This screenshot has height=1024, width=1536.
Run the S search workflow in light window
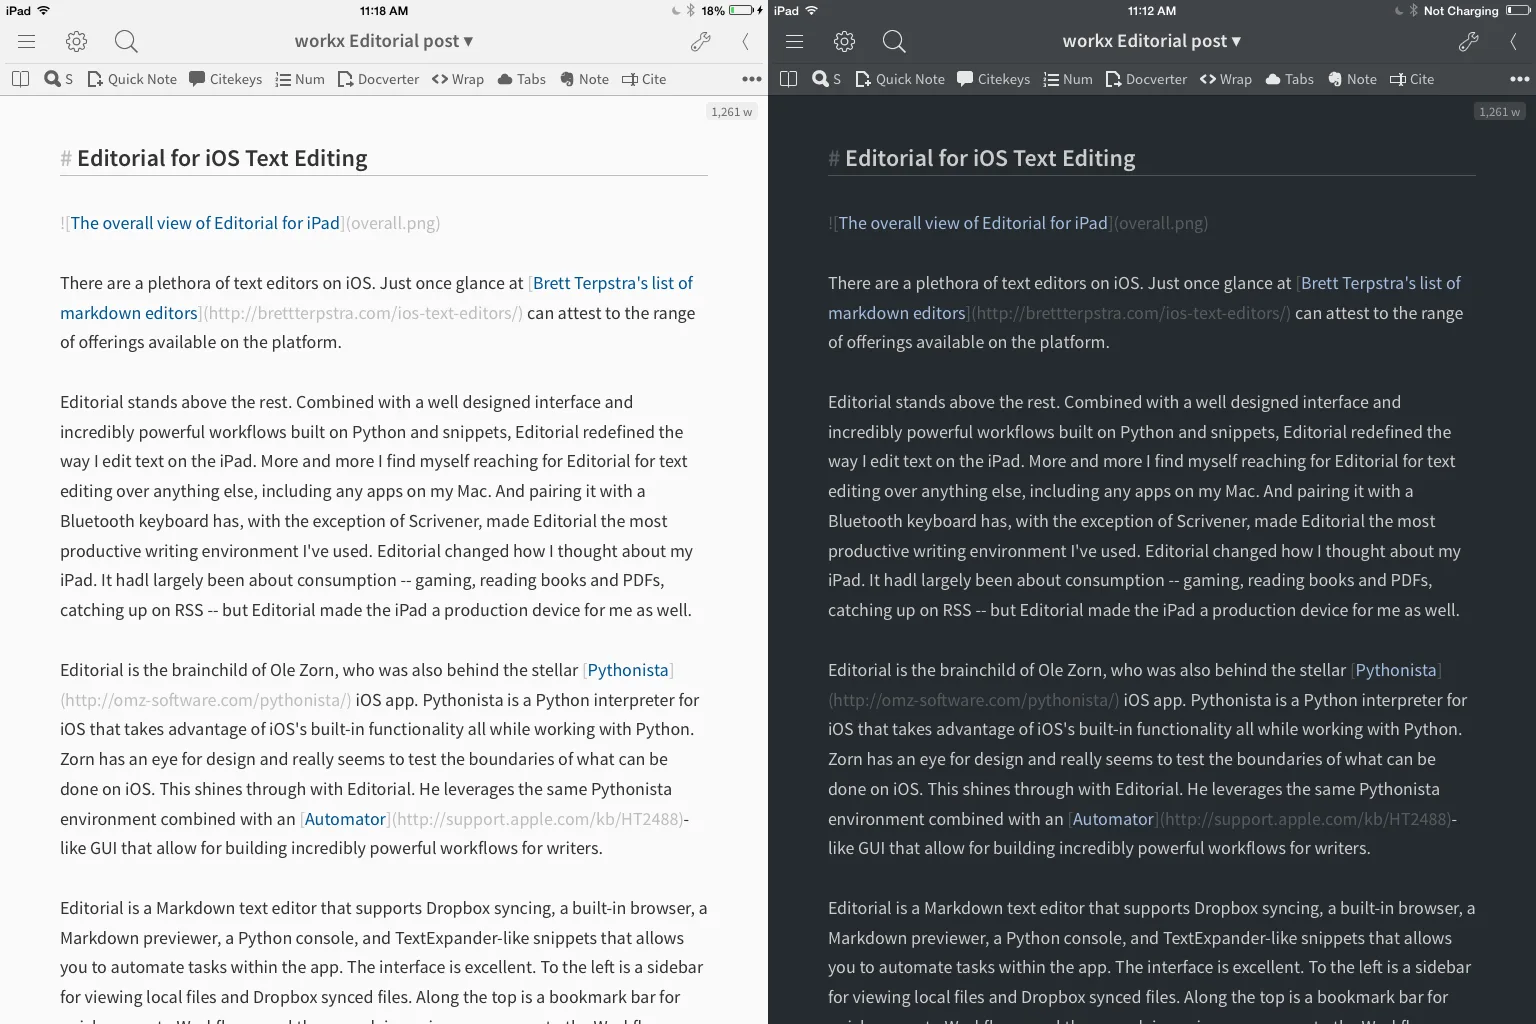point(59,79)
